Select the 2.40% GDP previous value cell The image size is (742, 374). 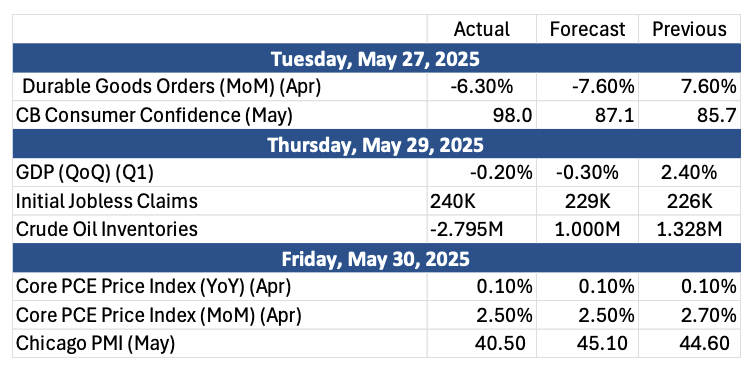[x=689, y=173]
